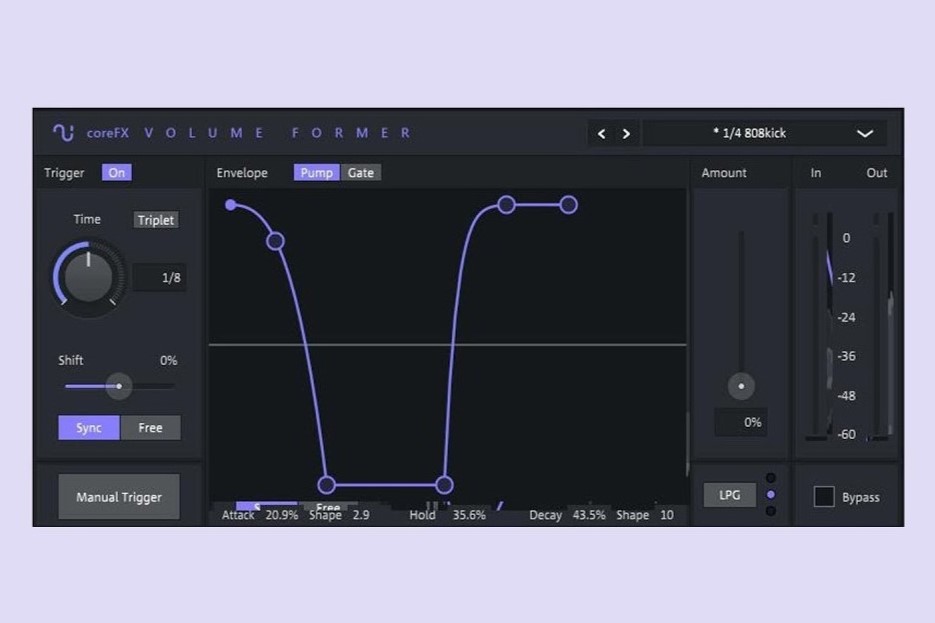Click the decay Shape 10 value
Viewport: 935px width, 623px height.
pyautogui.click(x=667, y=515)
